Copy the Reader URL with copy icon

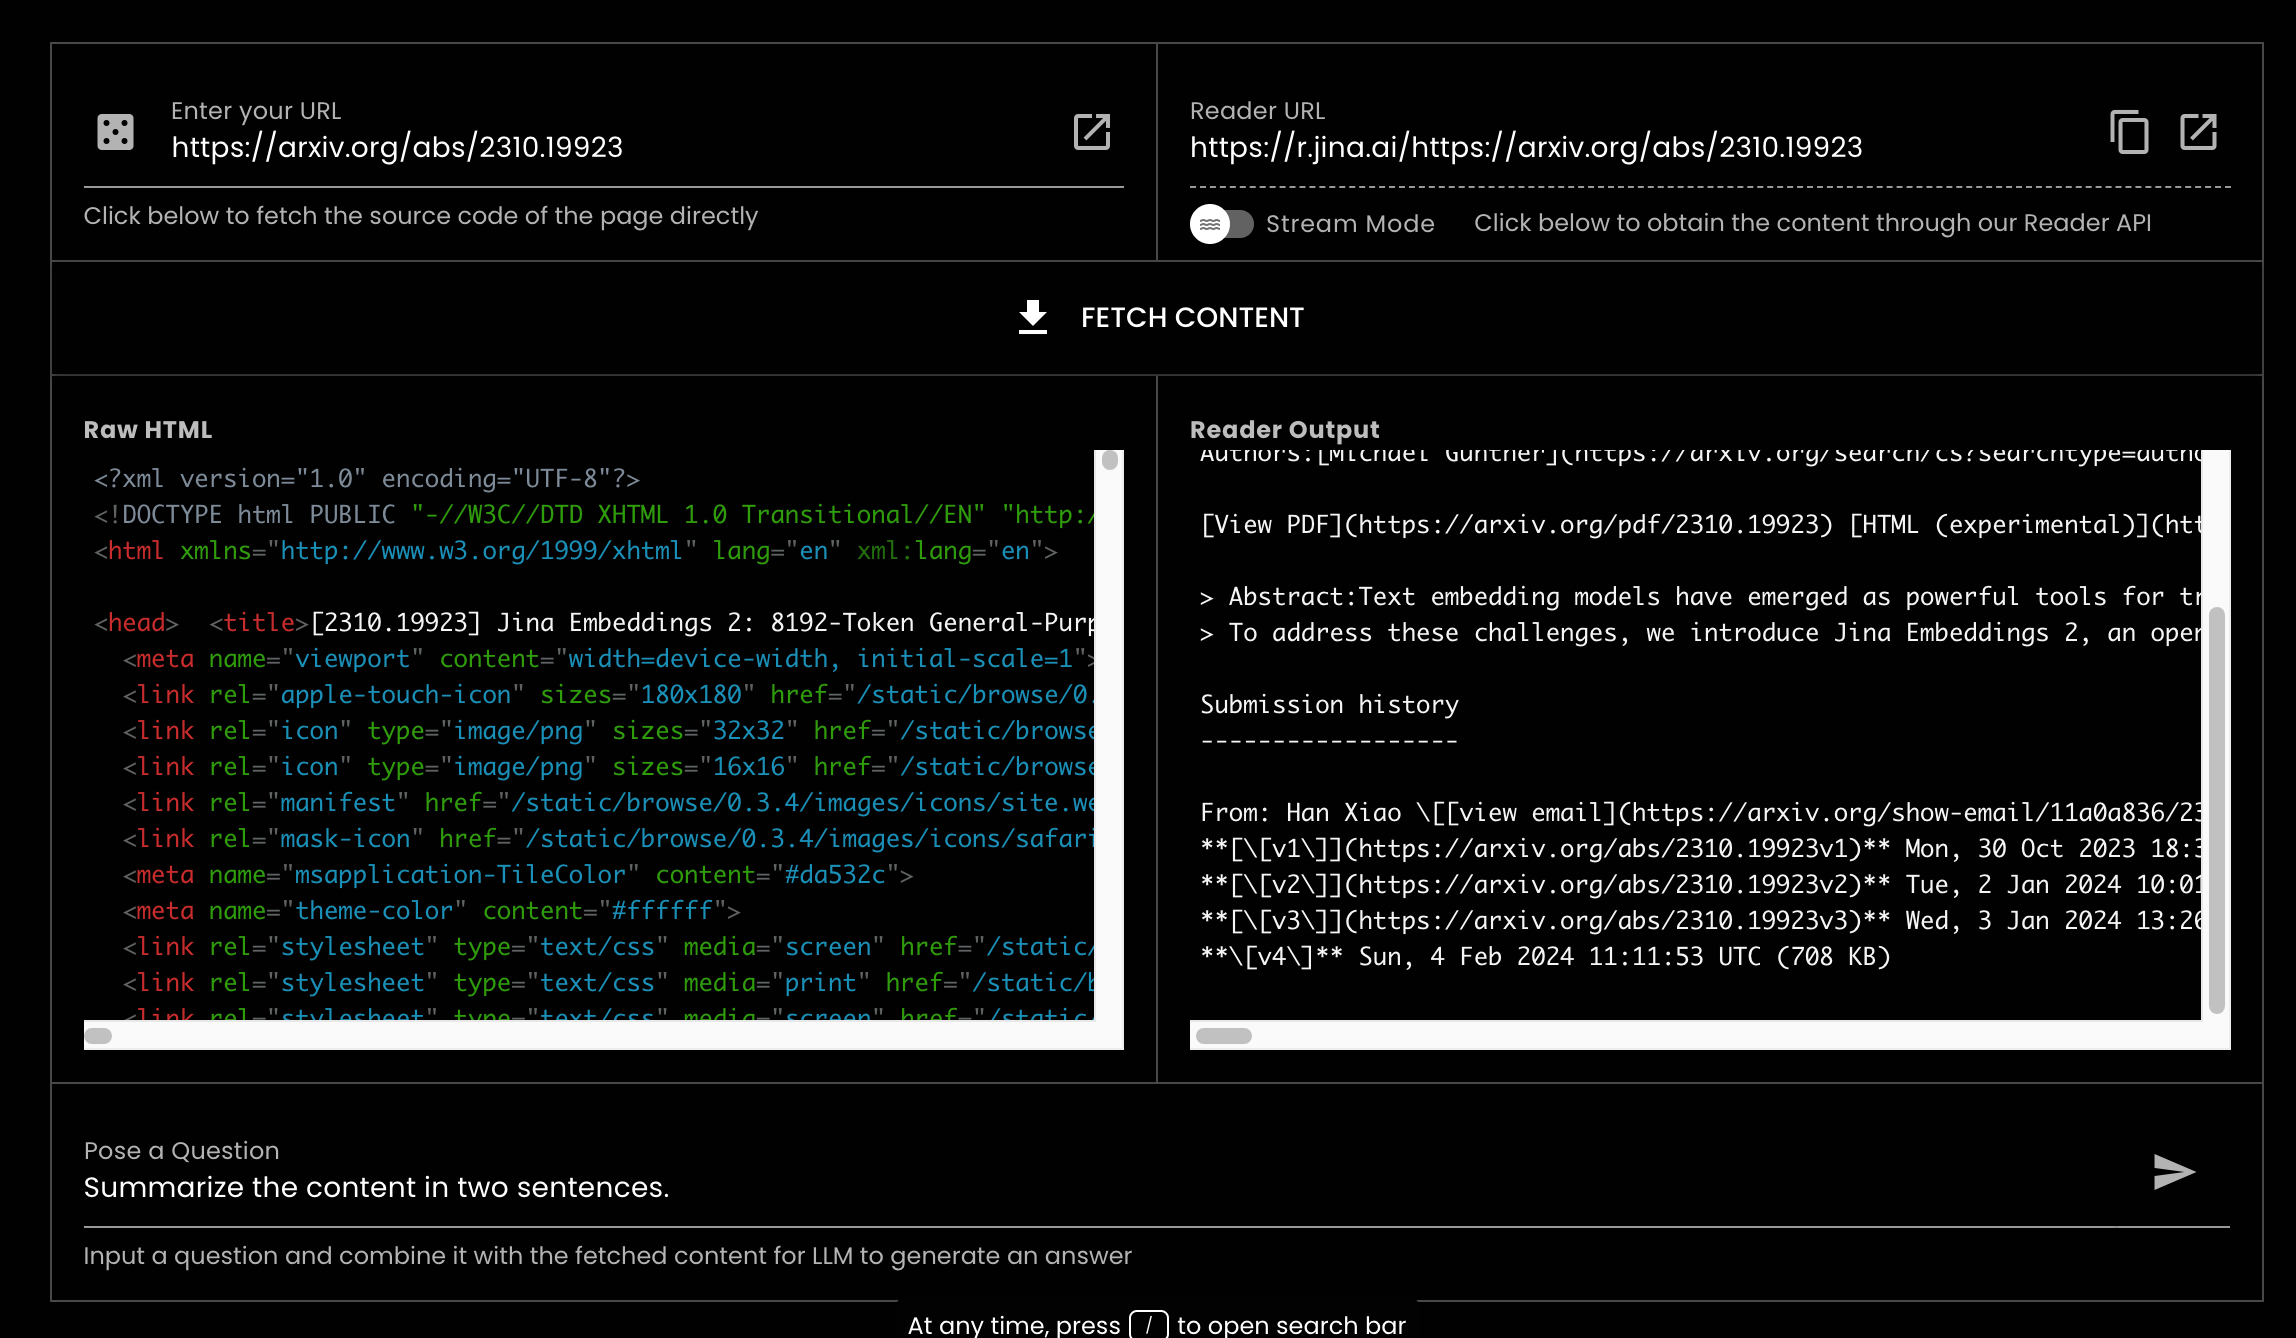tap(2129, 132)
